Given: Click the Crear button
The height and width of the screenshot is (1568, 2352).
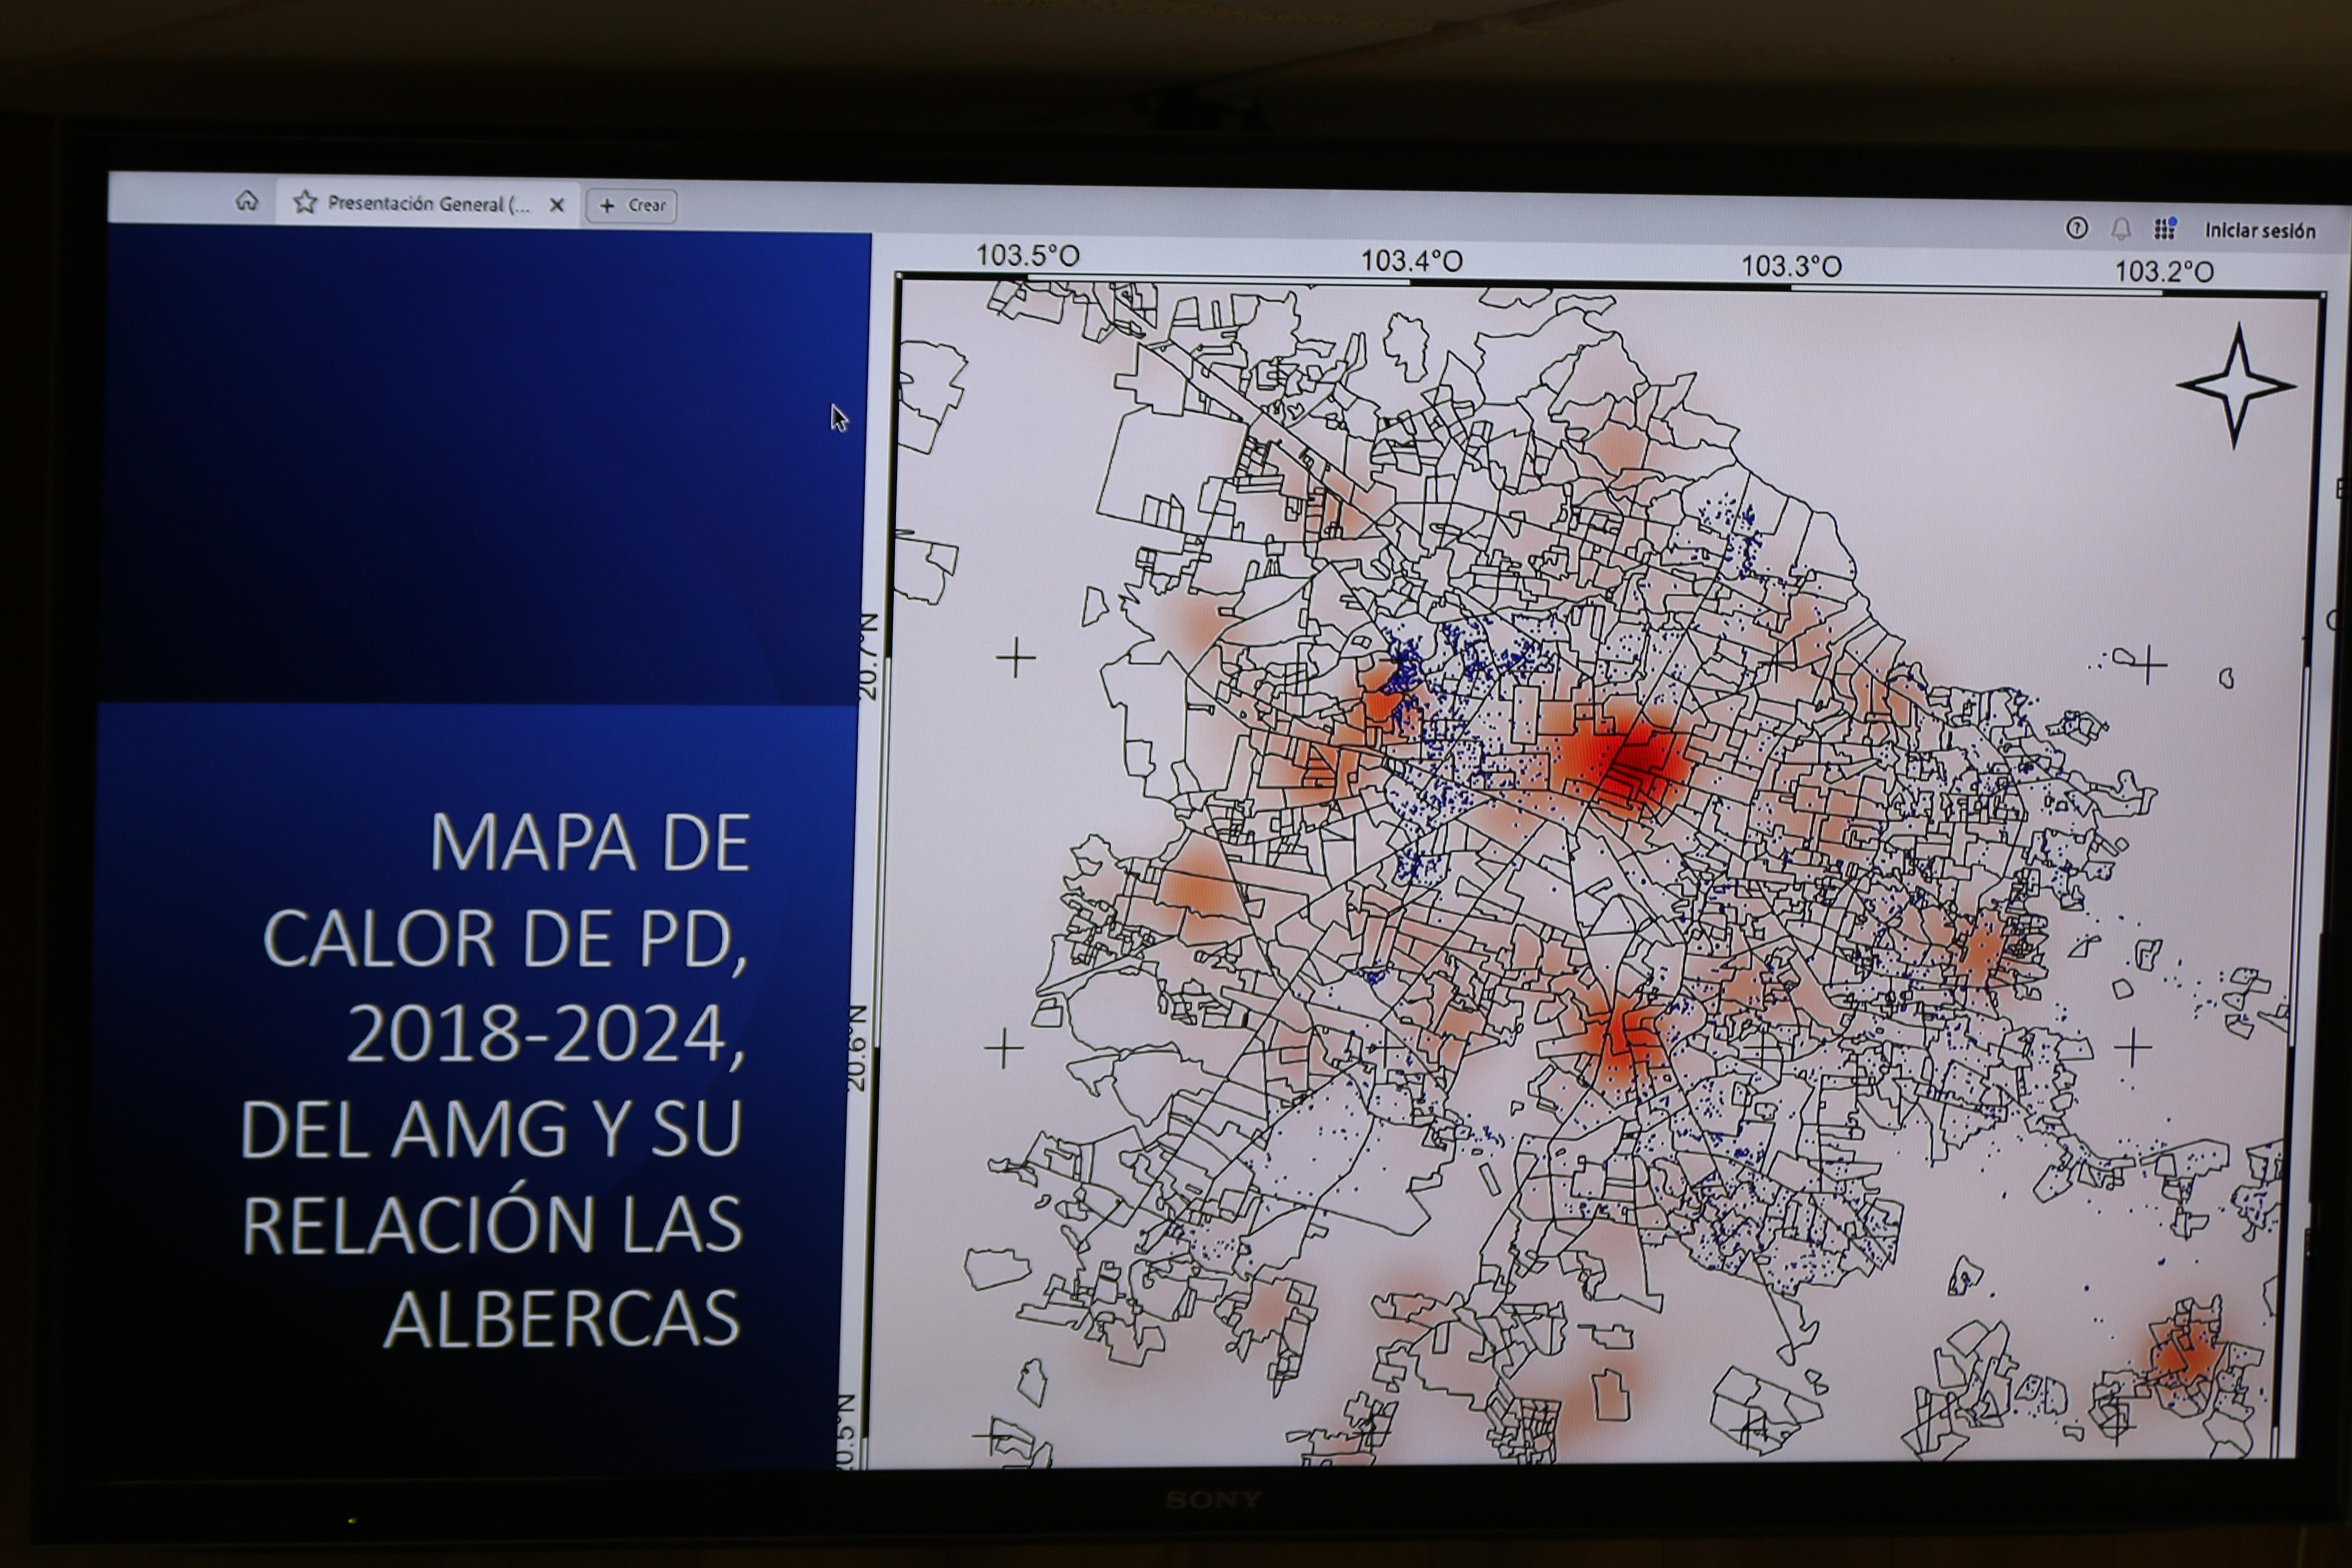Looking at the screenshot, I should tap(632, 205).
